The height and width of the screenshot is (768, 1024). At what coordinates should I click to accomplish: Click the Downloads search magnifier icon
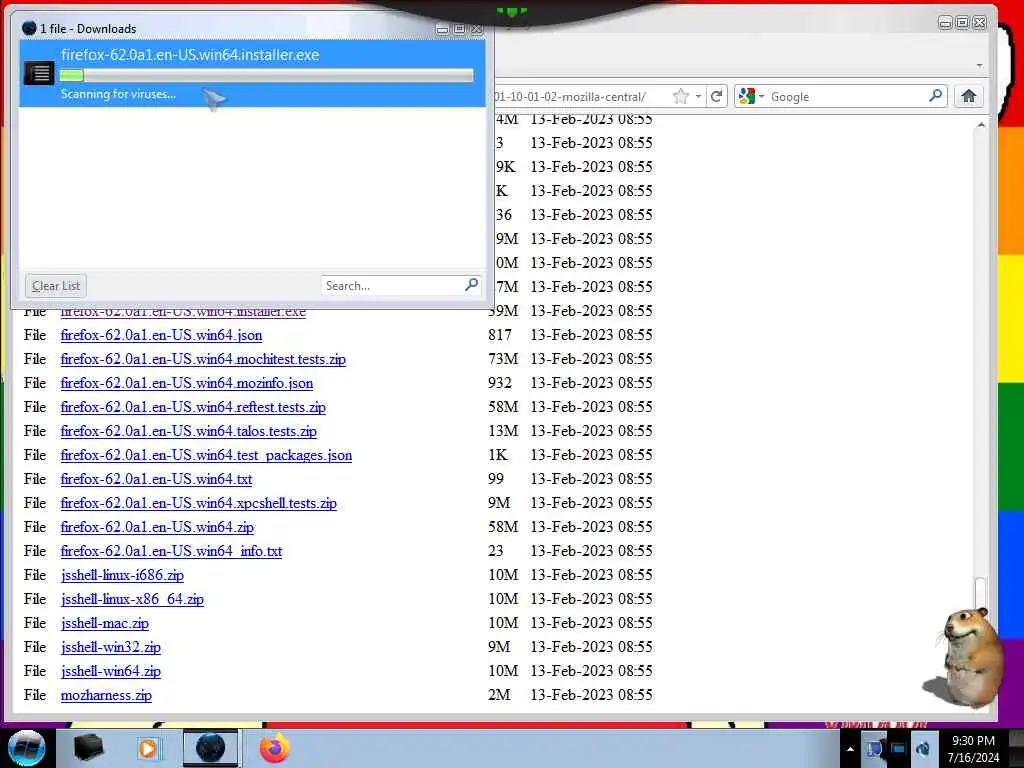pos(472,285)
